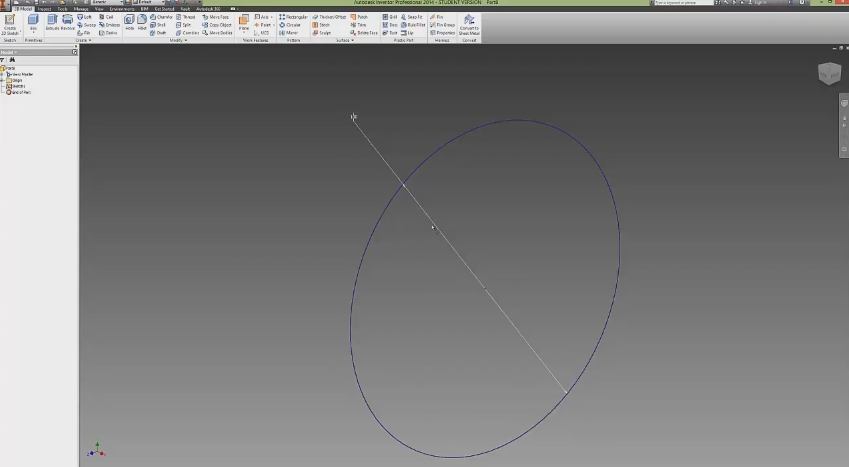849x467 pixels.
Task: Switch to the Environments tab
Action: [x=122, y=9]
